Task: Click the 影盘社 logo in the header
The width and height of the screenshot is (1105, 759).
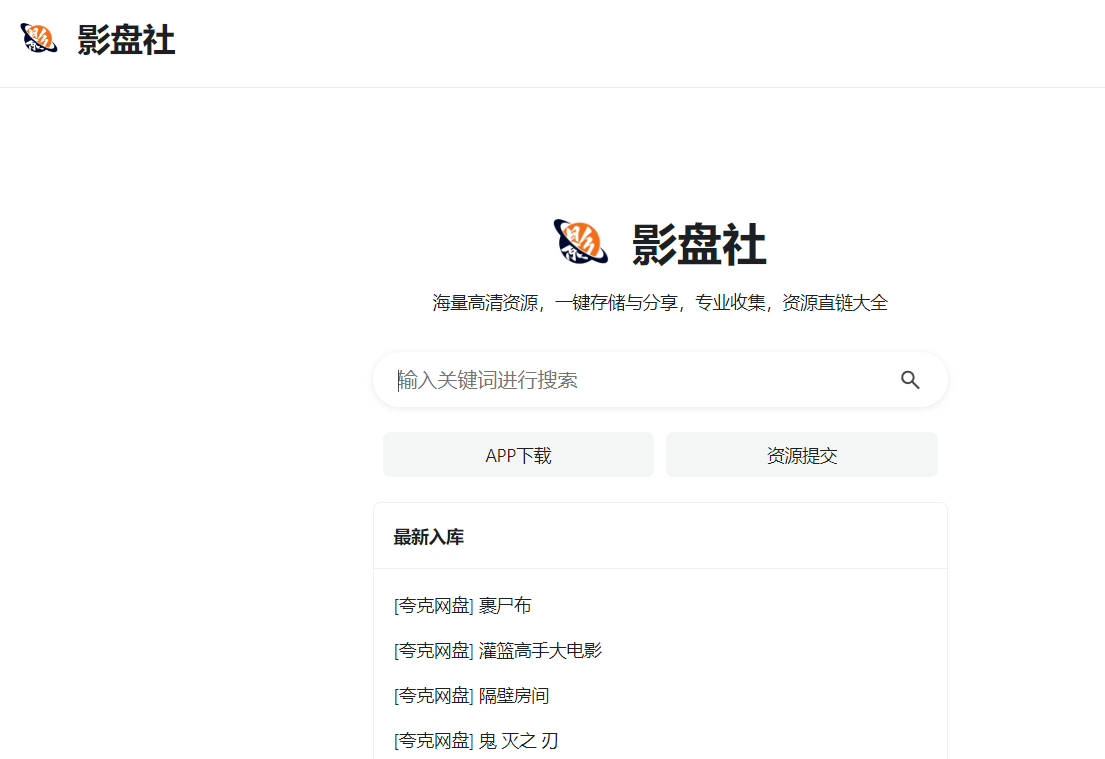Action: 97,41
